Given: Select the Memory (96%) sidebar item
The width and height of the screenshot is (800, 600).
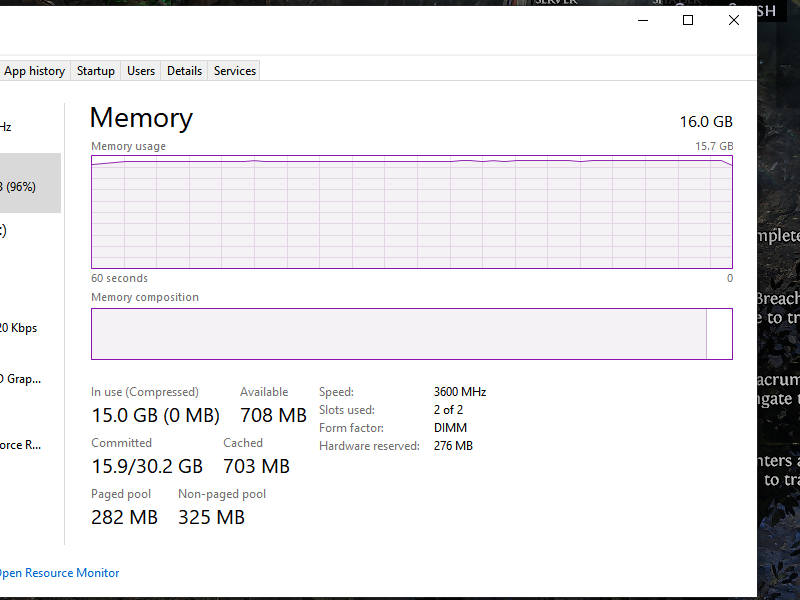Looking at the screenshot, I should tap(30, 183).
